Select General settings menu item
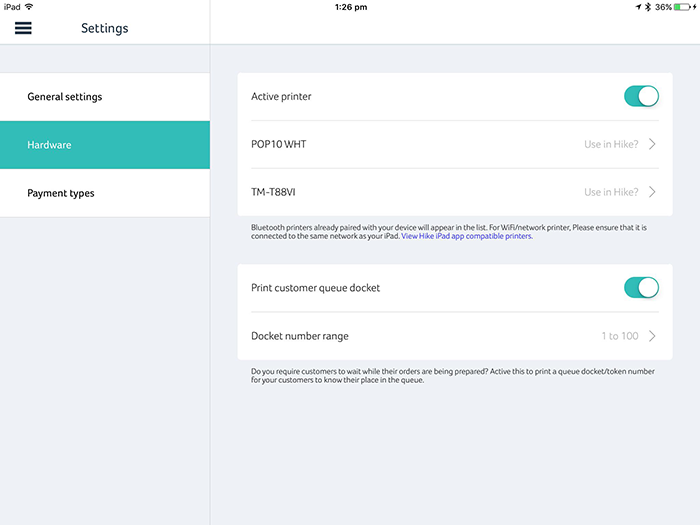The width and height of the screenshot is (700, 525). click(105, 97)
